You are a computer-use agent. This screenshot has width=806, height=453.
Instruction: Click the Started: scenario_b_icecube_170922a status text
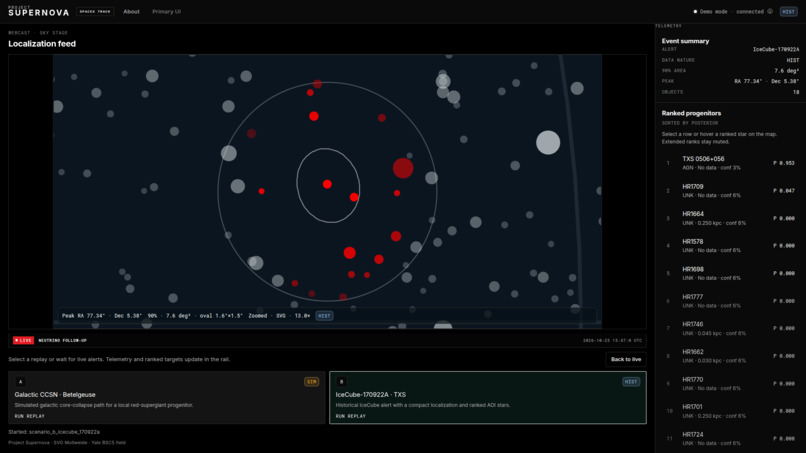54,432
